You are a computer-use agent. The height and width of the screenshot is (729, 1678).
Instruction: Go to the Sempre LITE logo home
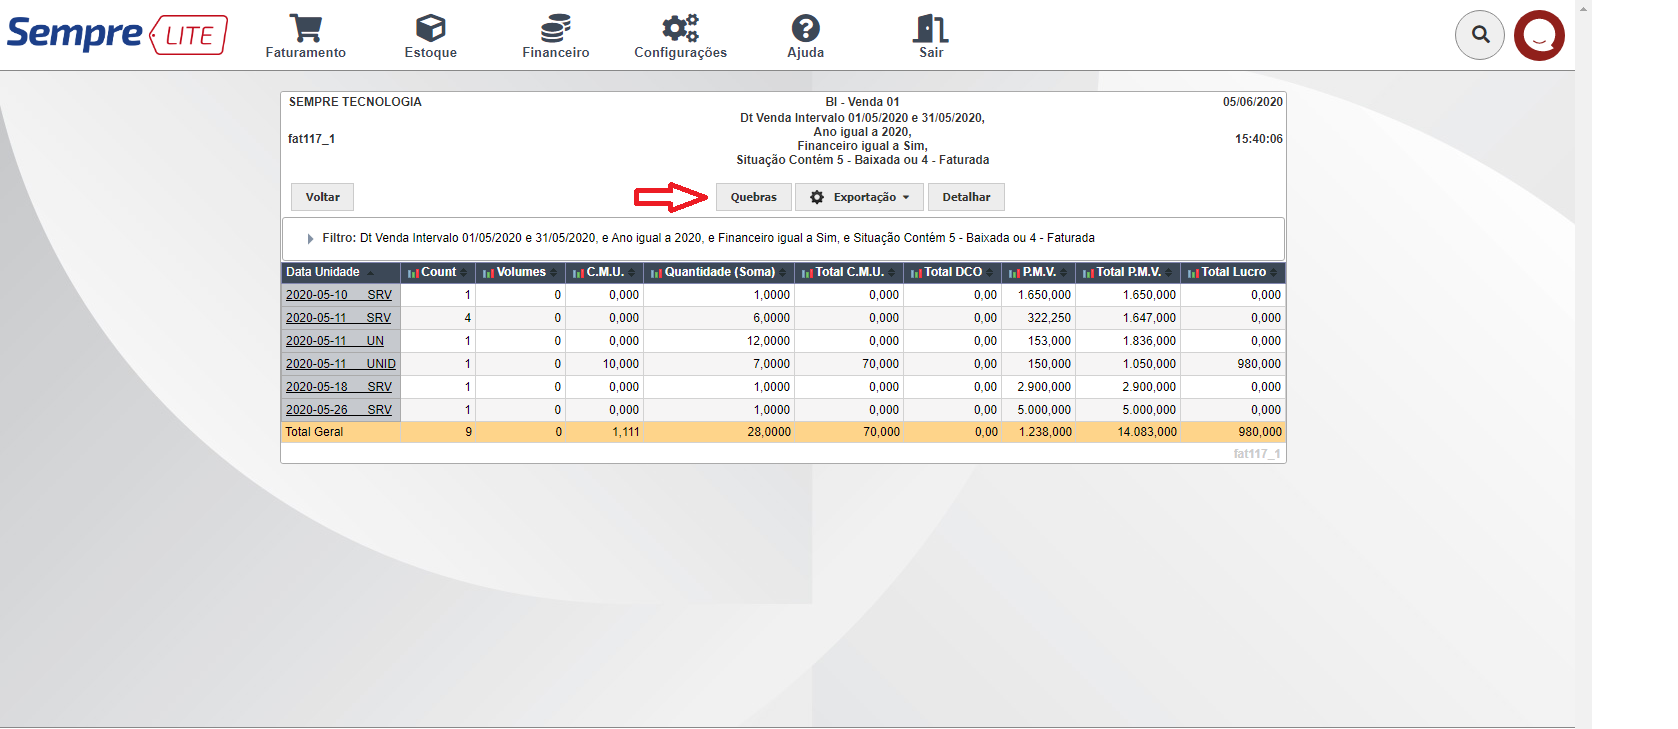[x=117, y=35]
